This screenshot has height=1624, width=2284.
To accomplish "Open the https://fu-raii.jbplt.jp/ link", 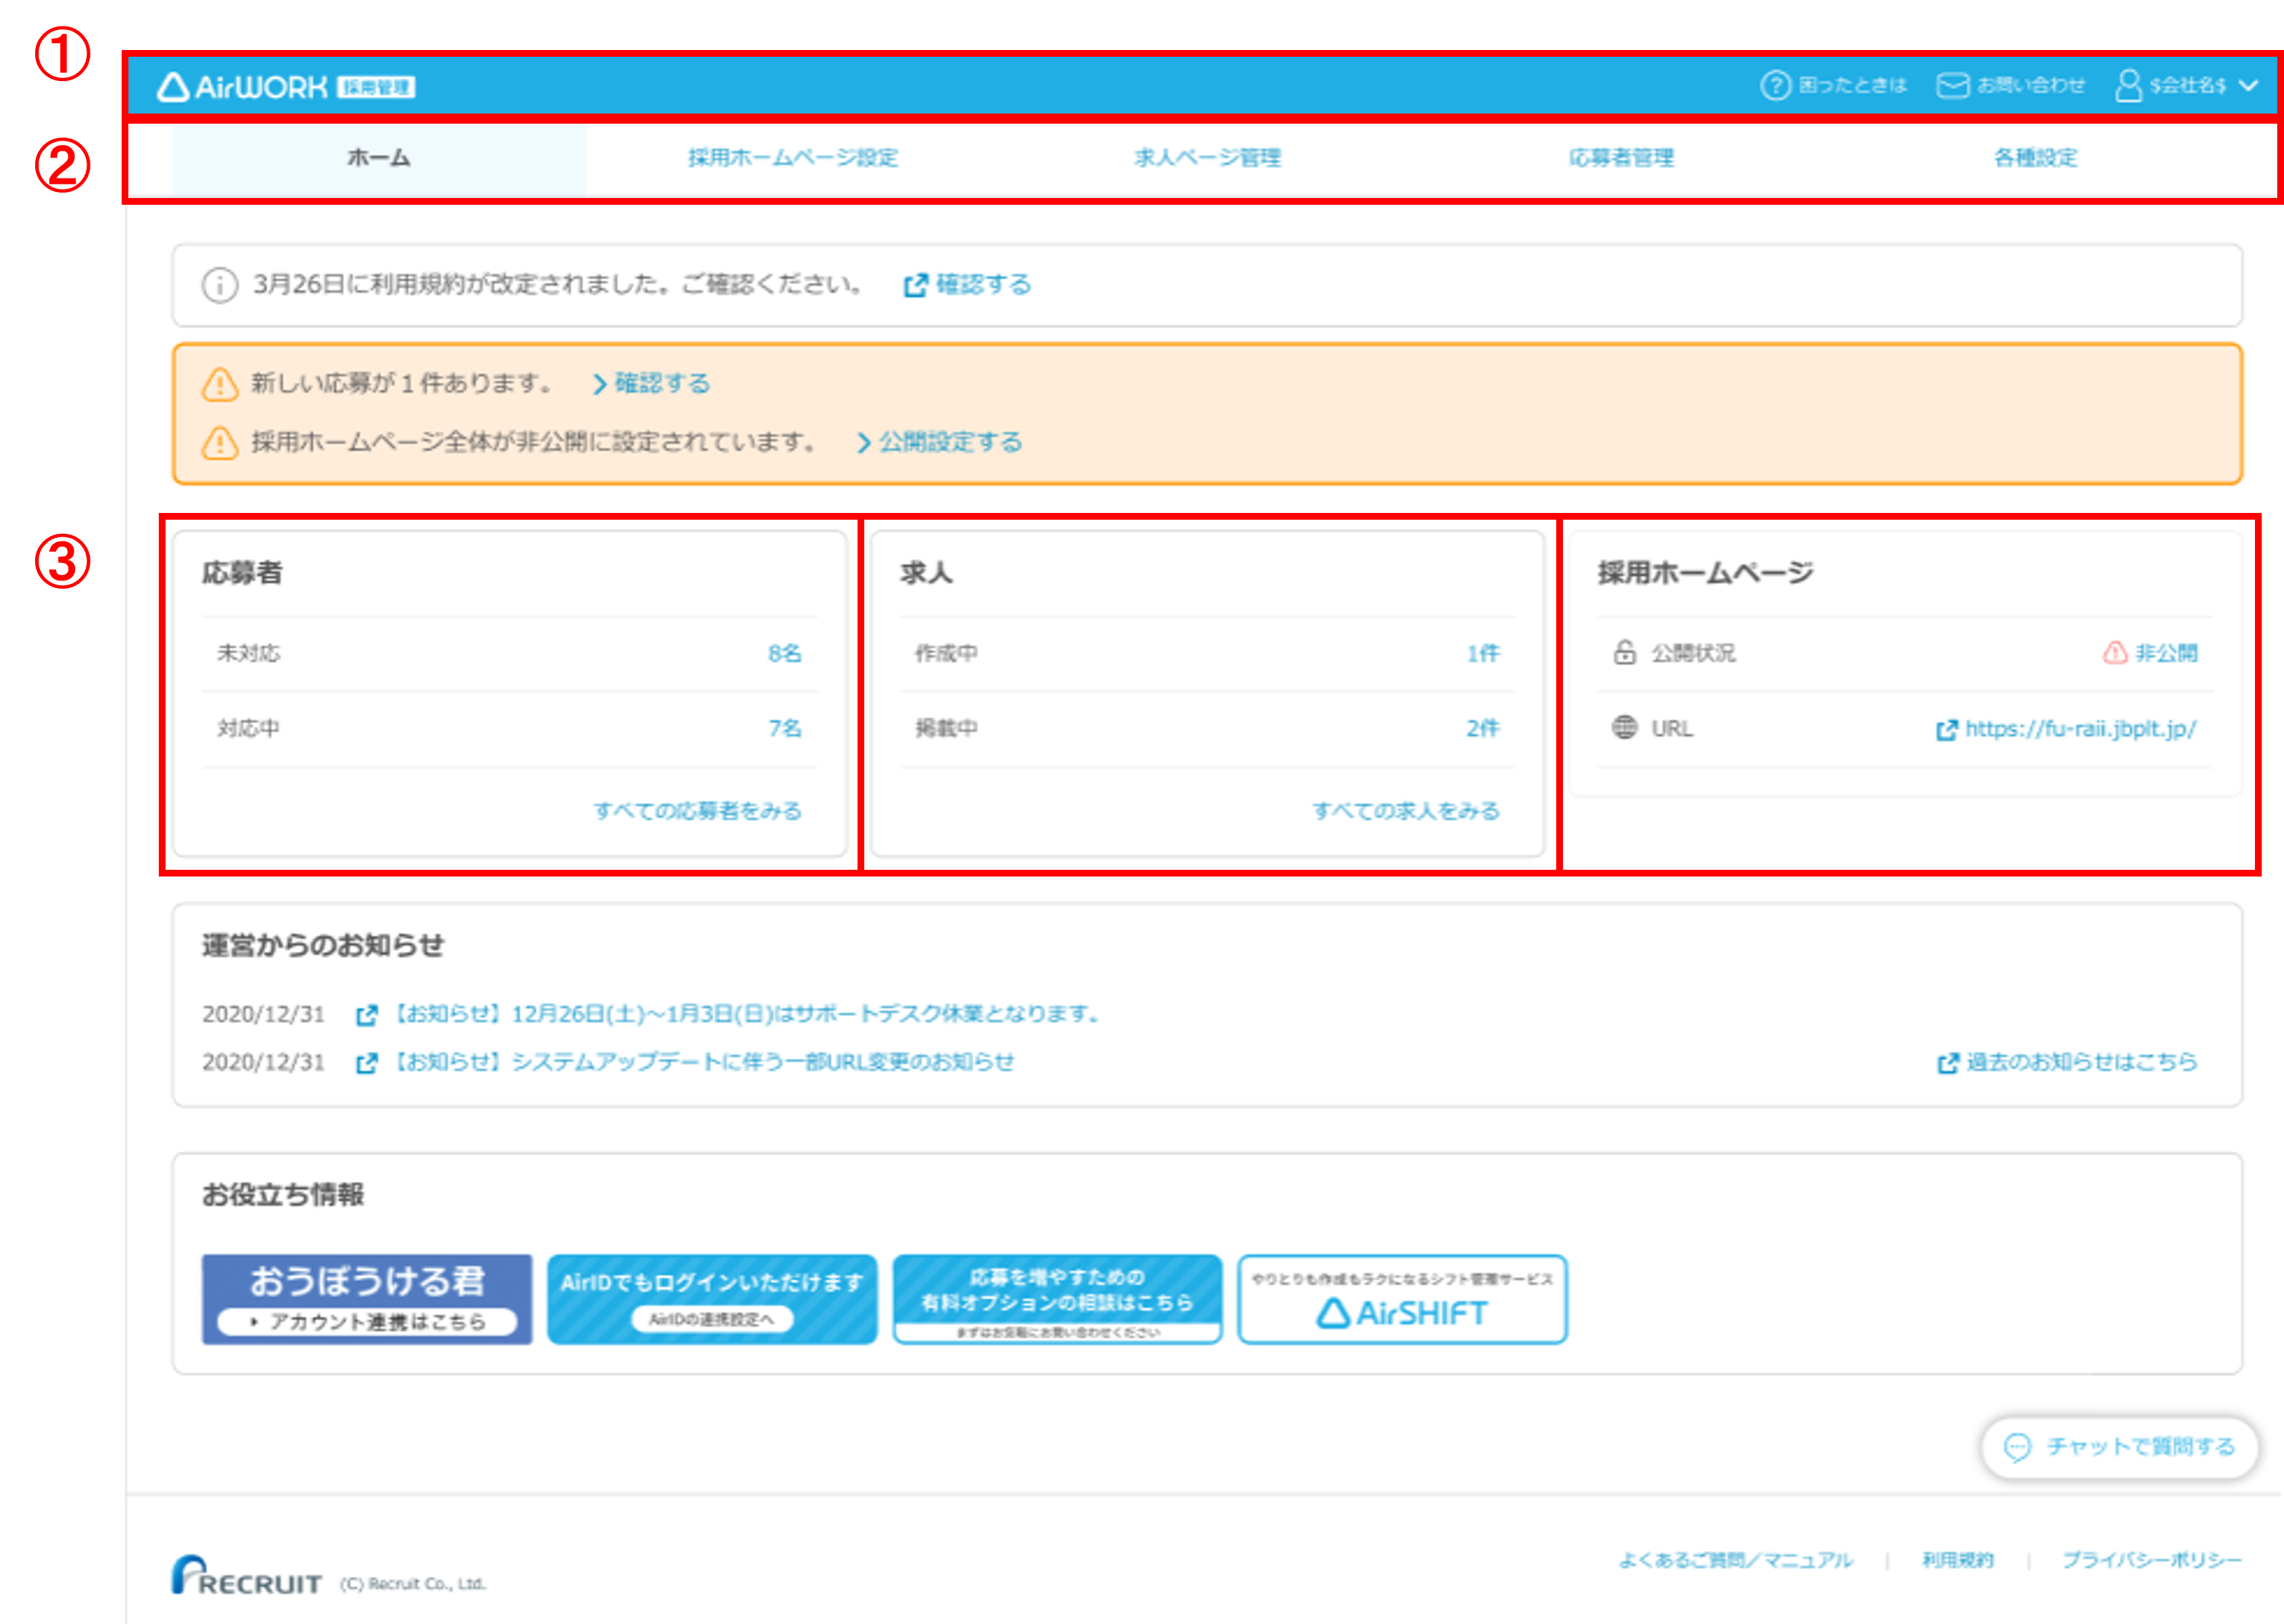I will click(2081, 729).
